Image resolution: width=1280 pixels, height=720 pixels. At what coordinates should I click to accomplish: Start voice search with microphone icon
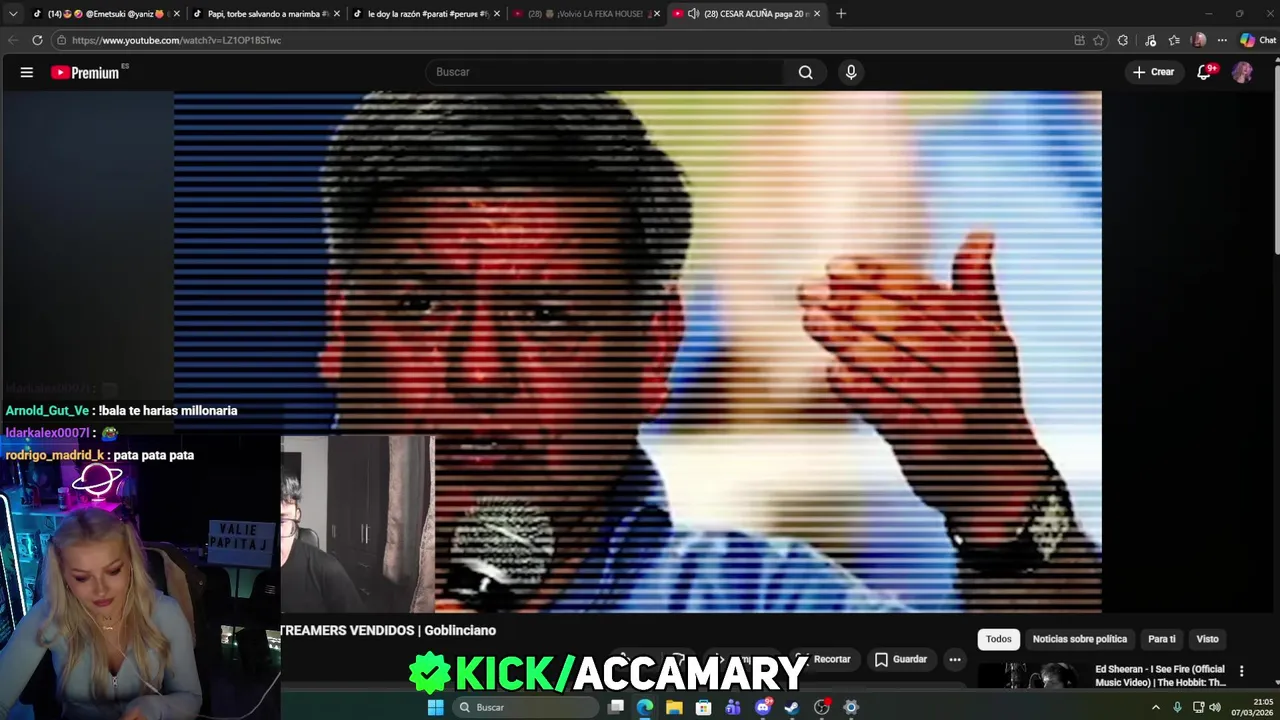851,72
